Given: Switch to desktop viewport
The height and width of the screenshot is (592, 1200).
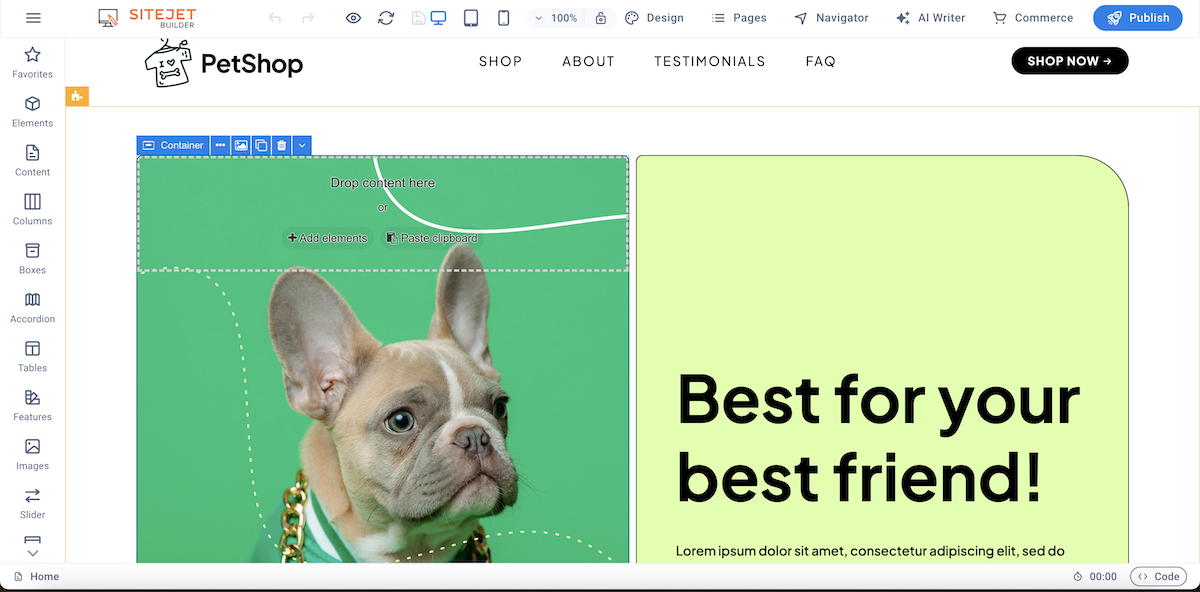Looking at the screenshot, I should pos(438,18).
